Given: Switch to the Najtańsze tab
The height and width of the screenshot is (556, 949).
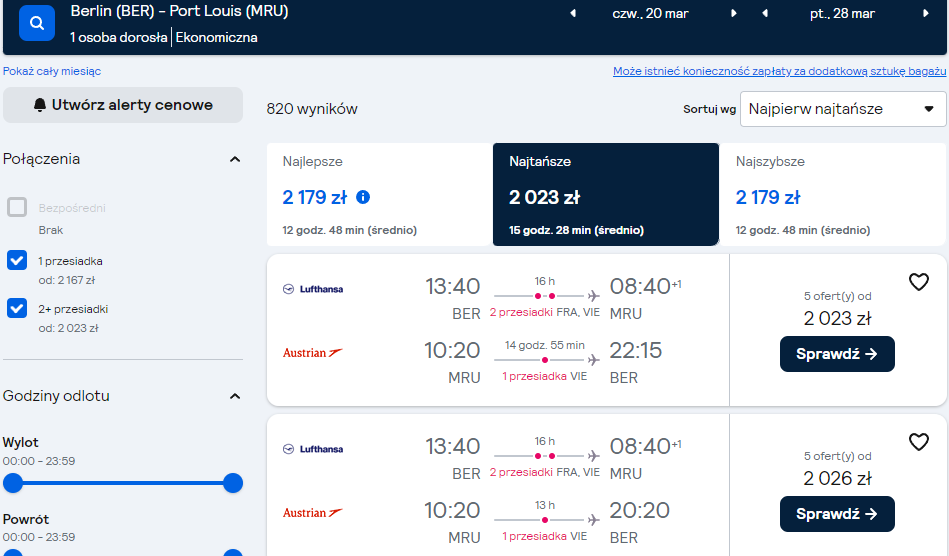Looking at the screenshot, I should (606, 194).
